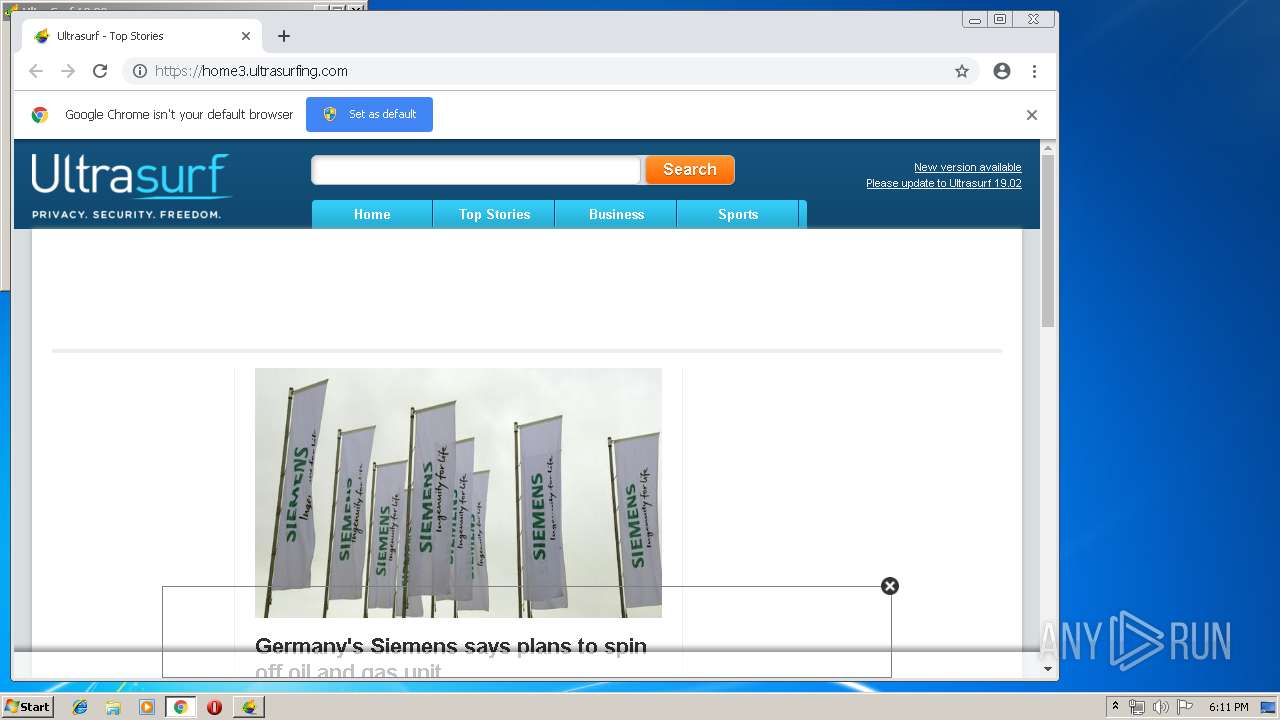This screenshot has height=720, width=1280.
Task: Open the Top Stories navigation tab
Action: click(x=494, y=214)
